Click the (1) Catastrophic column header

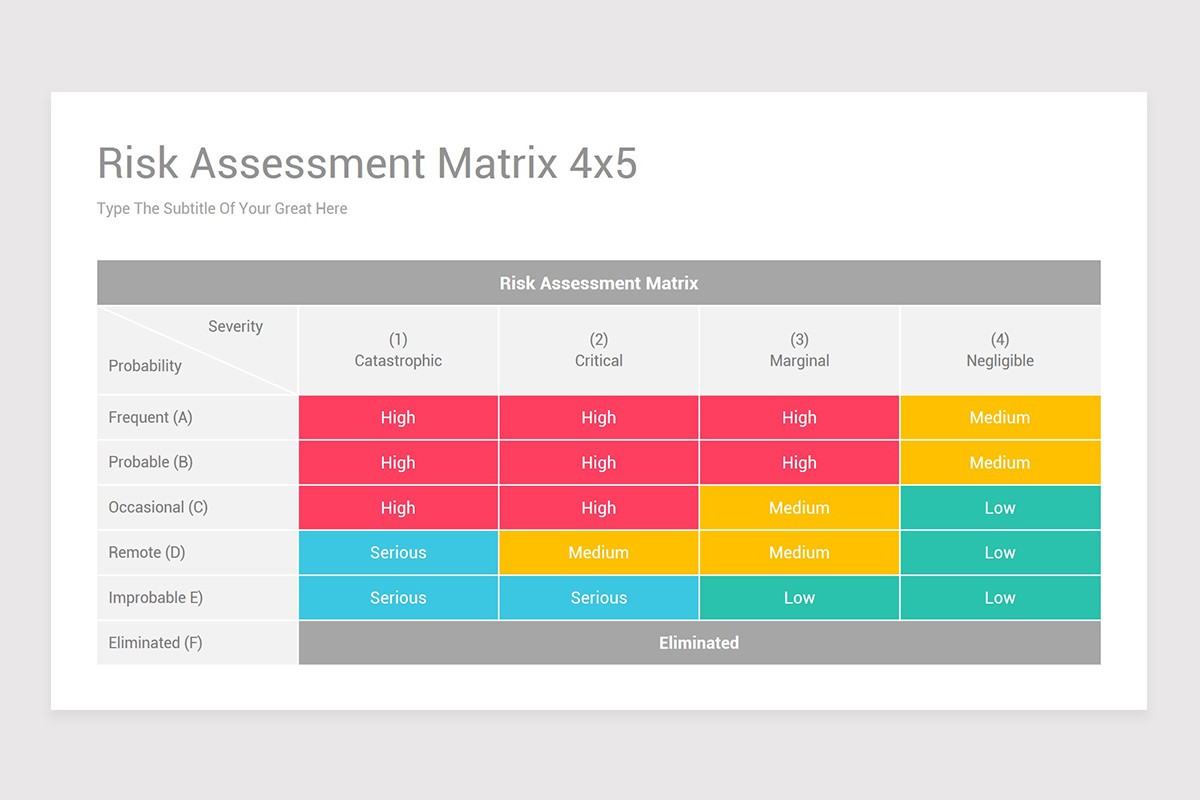pos(397,350)
